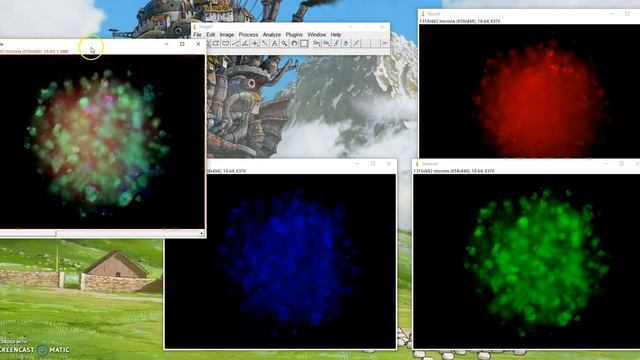Close the ImageJ main window
This screenshot has height=360, width=640.
click(x=382, y=27)
